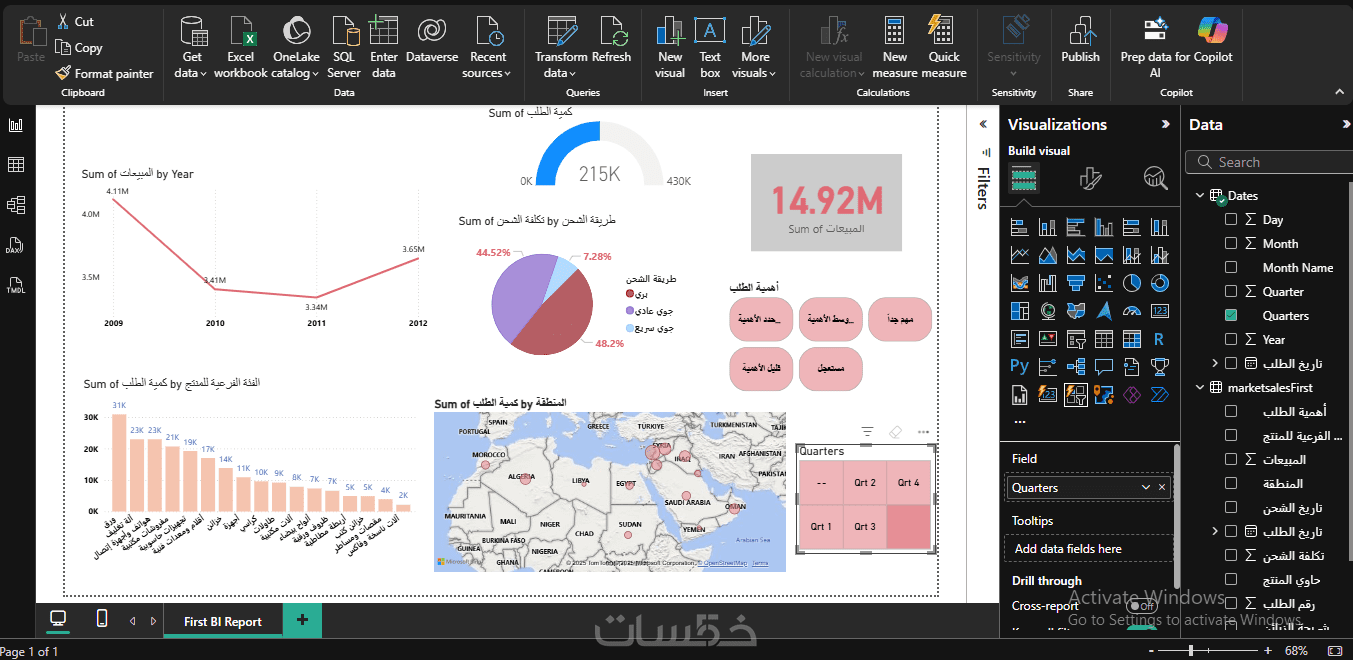This screenshot has height=660, width=1353.
Task: Open TMDL view in left sidebar
Action: coord(16,285)
